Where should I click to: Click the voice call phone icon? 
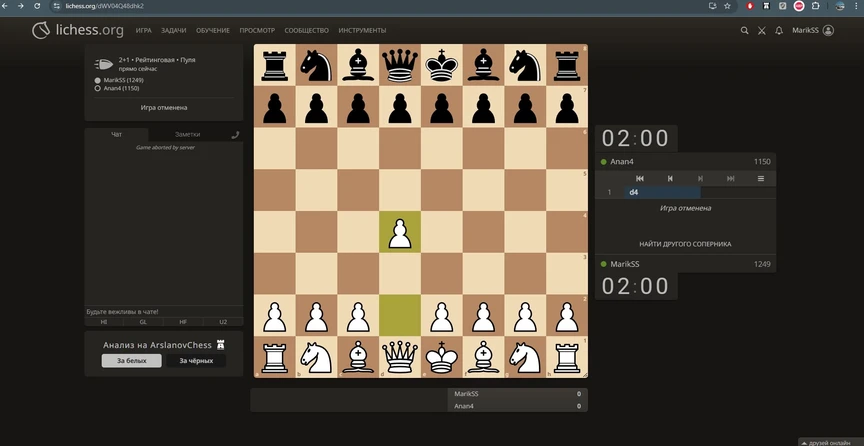235,134
